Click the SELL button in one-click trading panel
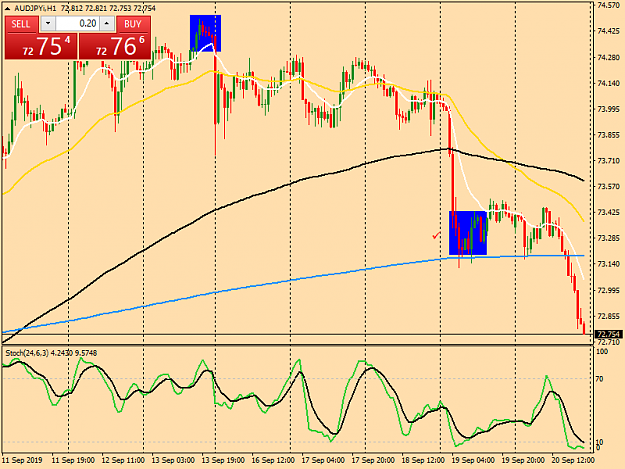The width and height of the screenshot is (625, 469). coord(21,24)
